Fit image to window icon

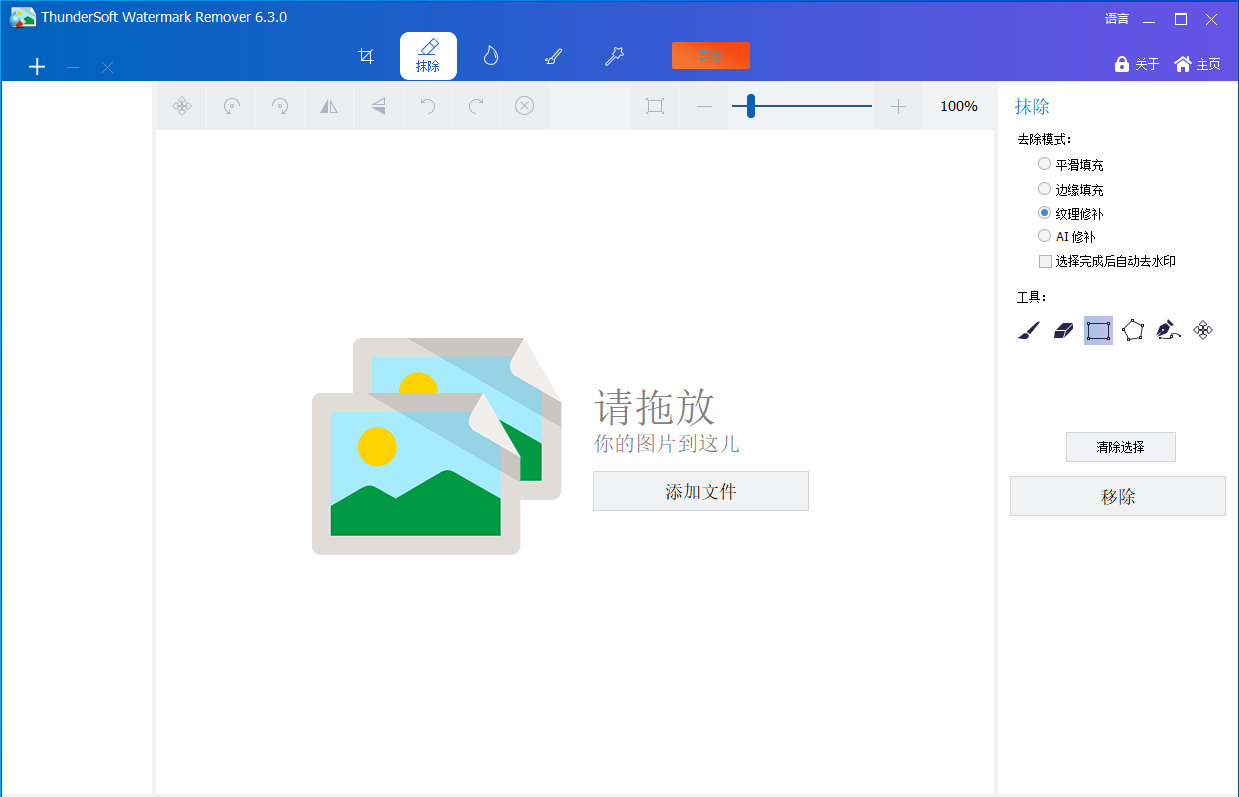tap(655, 106)
